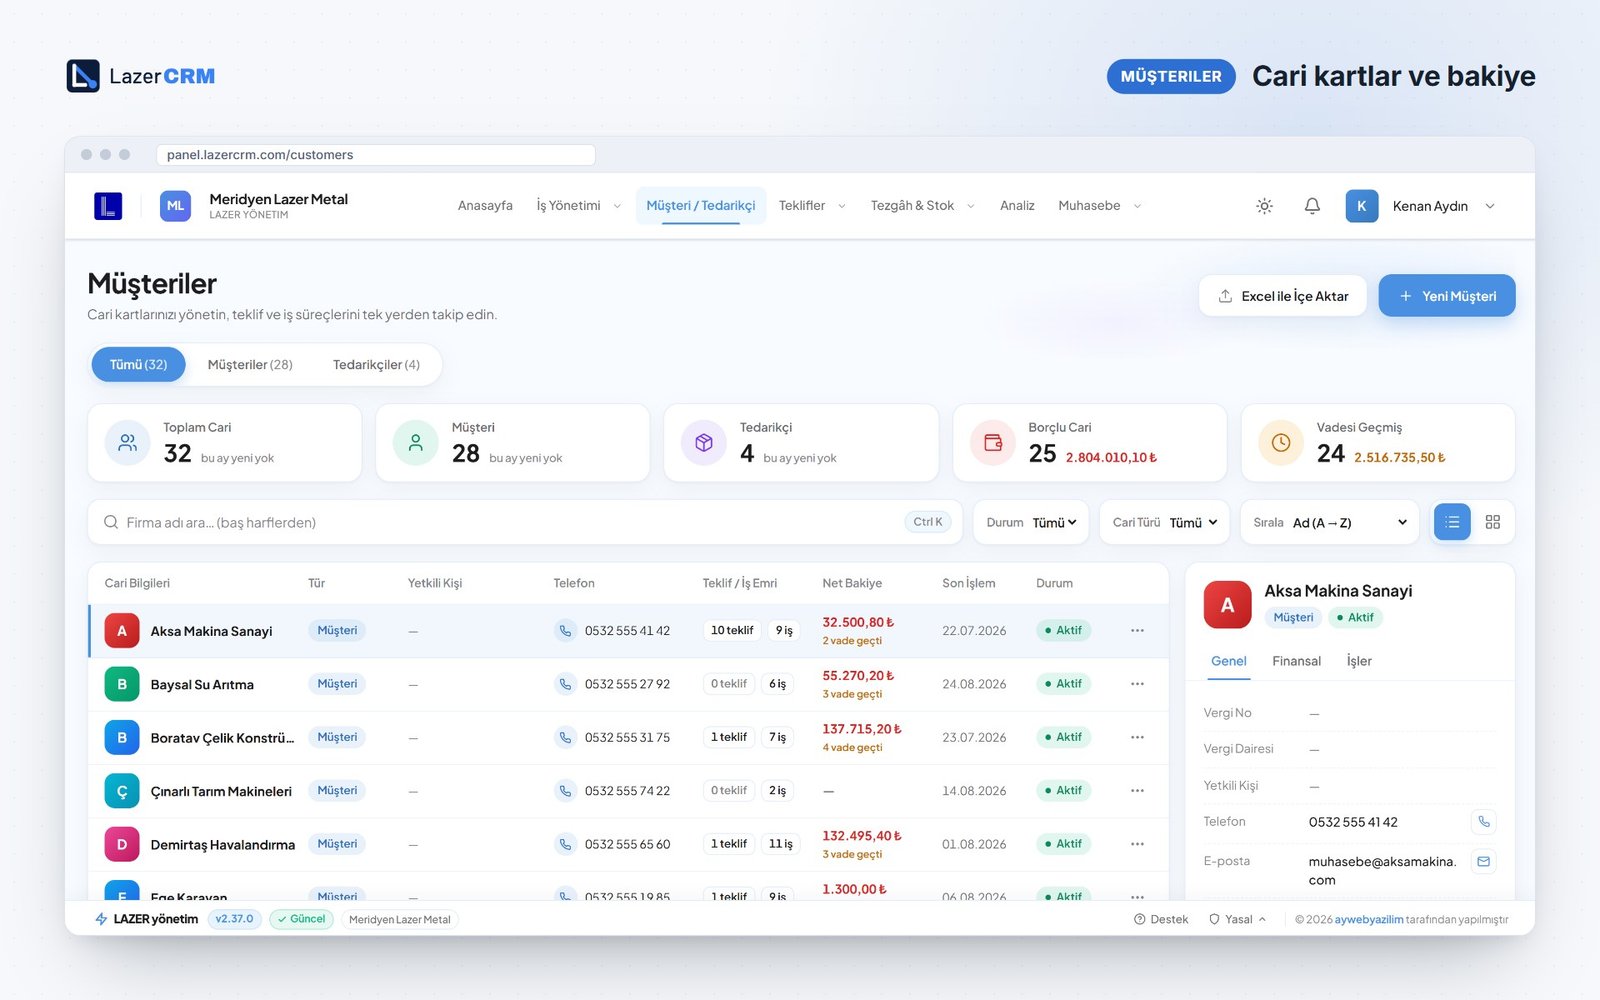Image resolution: width=1600 pixels, height=1000 pixels.
Task: Switch to the İşler tab
Action: pyautogui.click(x=1359, y=661)
